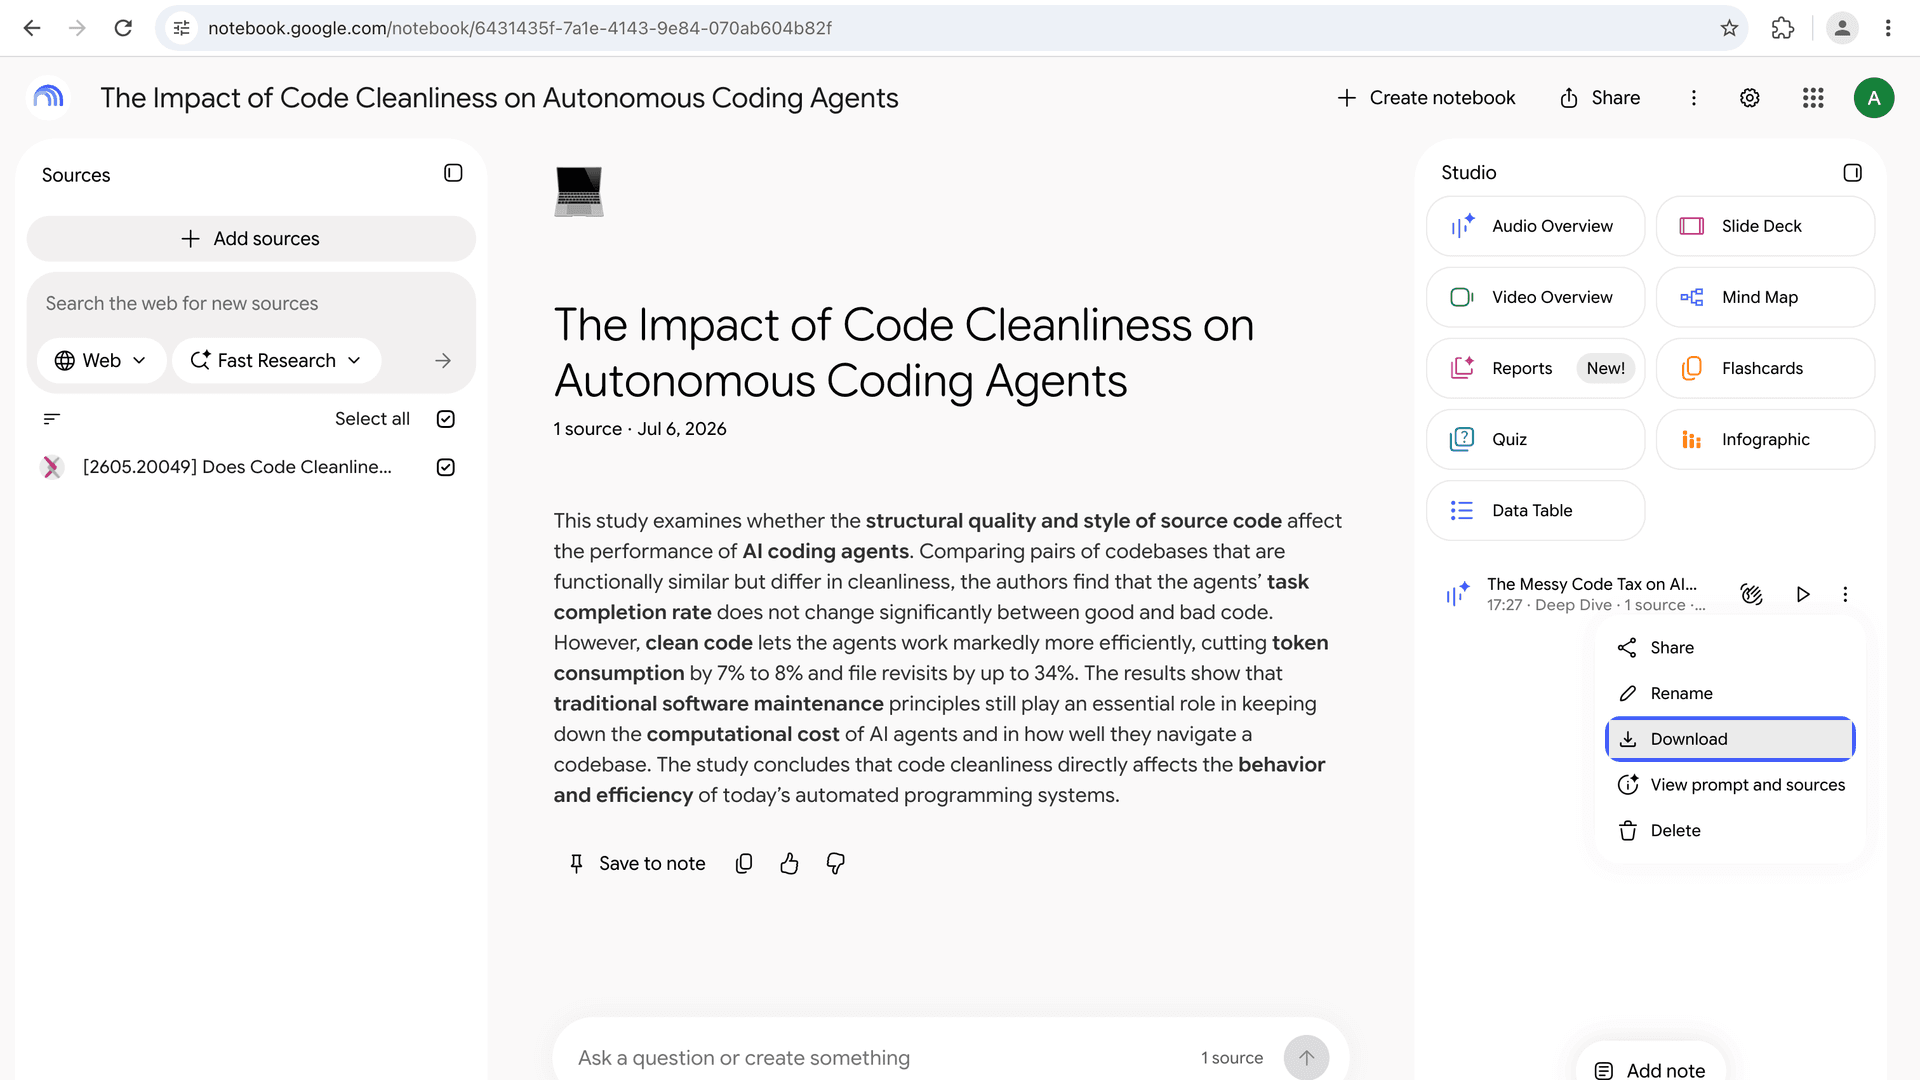Click the Ask a question chat input
Viewport: 1920px width, 1080px height.
click(x=880, y=1057)
